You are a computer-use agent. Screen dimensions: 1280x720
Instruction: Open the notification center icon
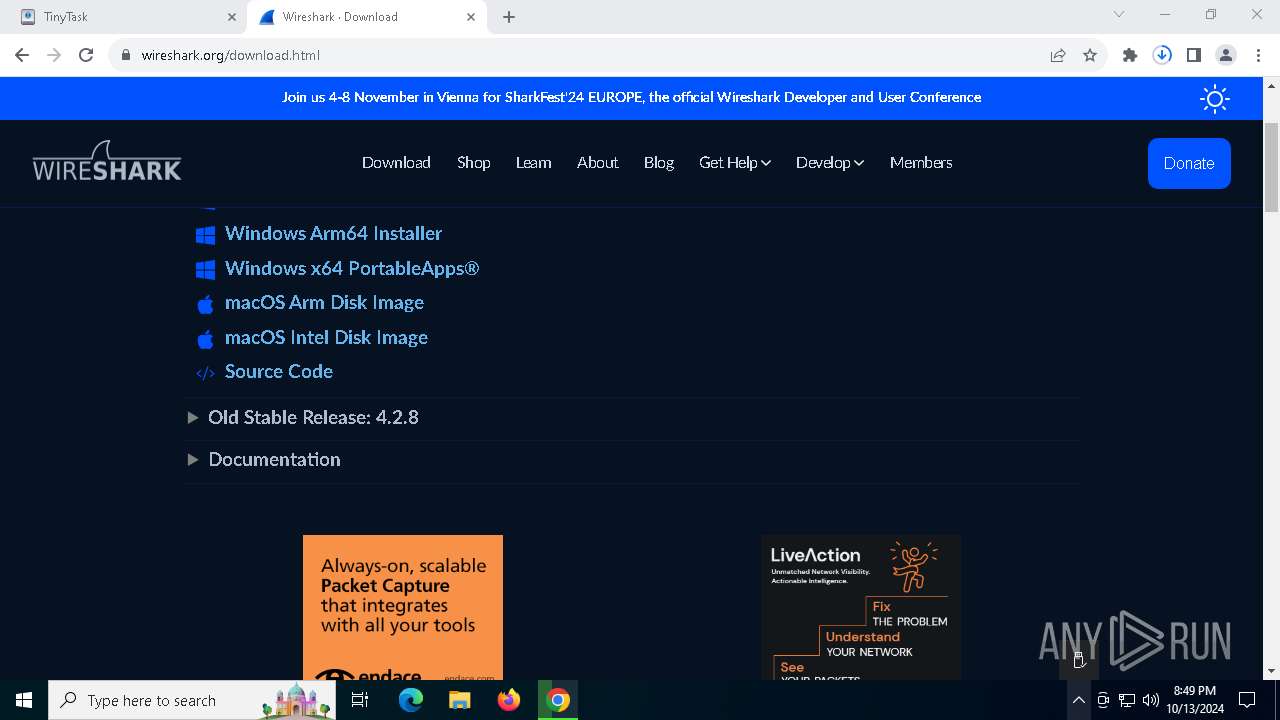[x=1247, y=700]
